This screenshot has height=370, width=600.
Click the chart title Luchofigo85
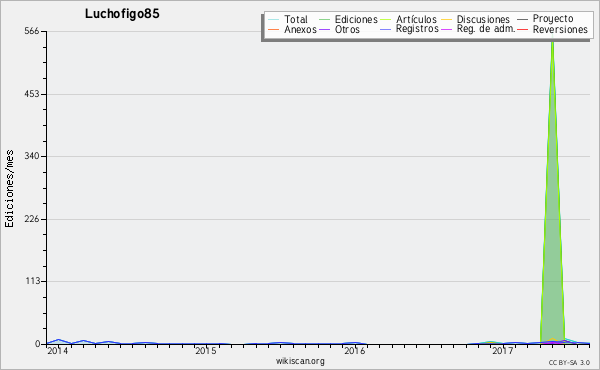point(122,14)
